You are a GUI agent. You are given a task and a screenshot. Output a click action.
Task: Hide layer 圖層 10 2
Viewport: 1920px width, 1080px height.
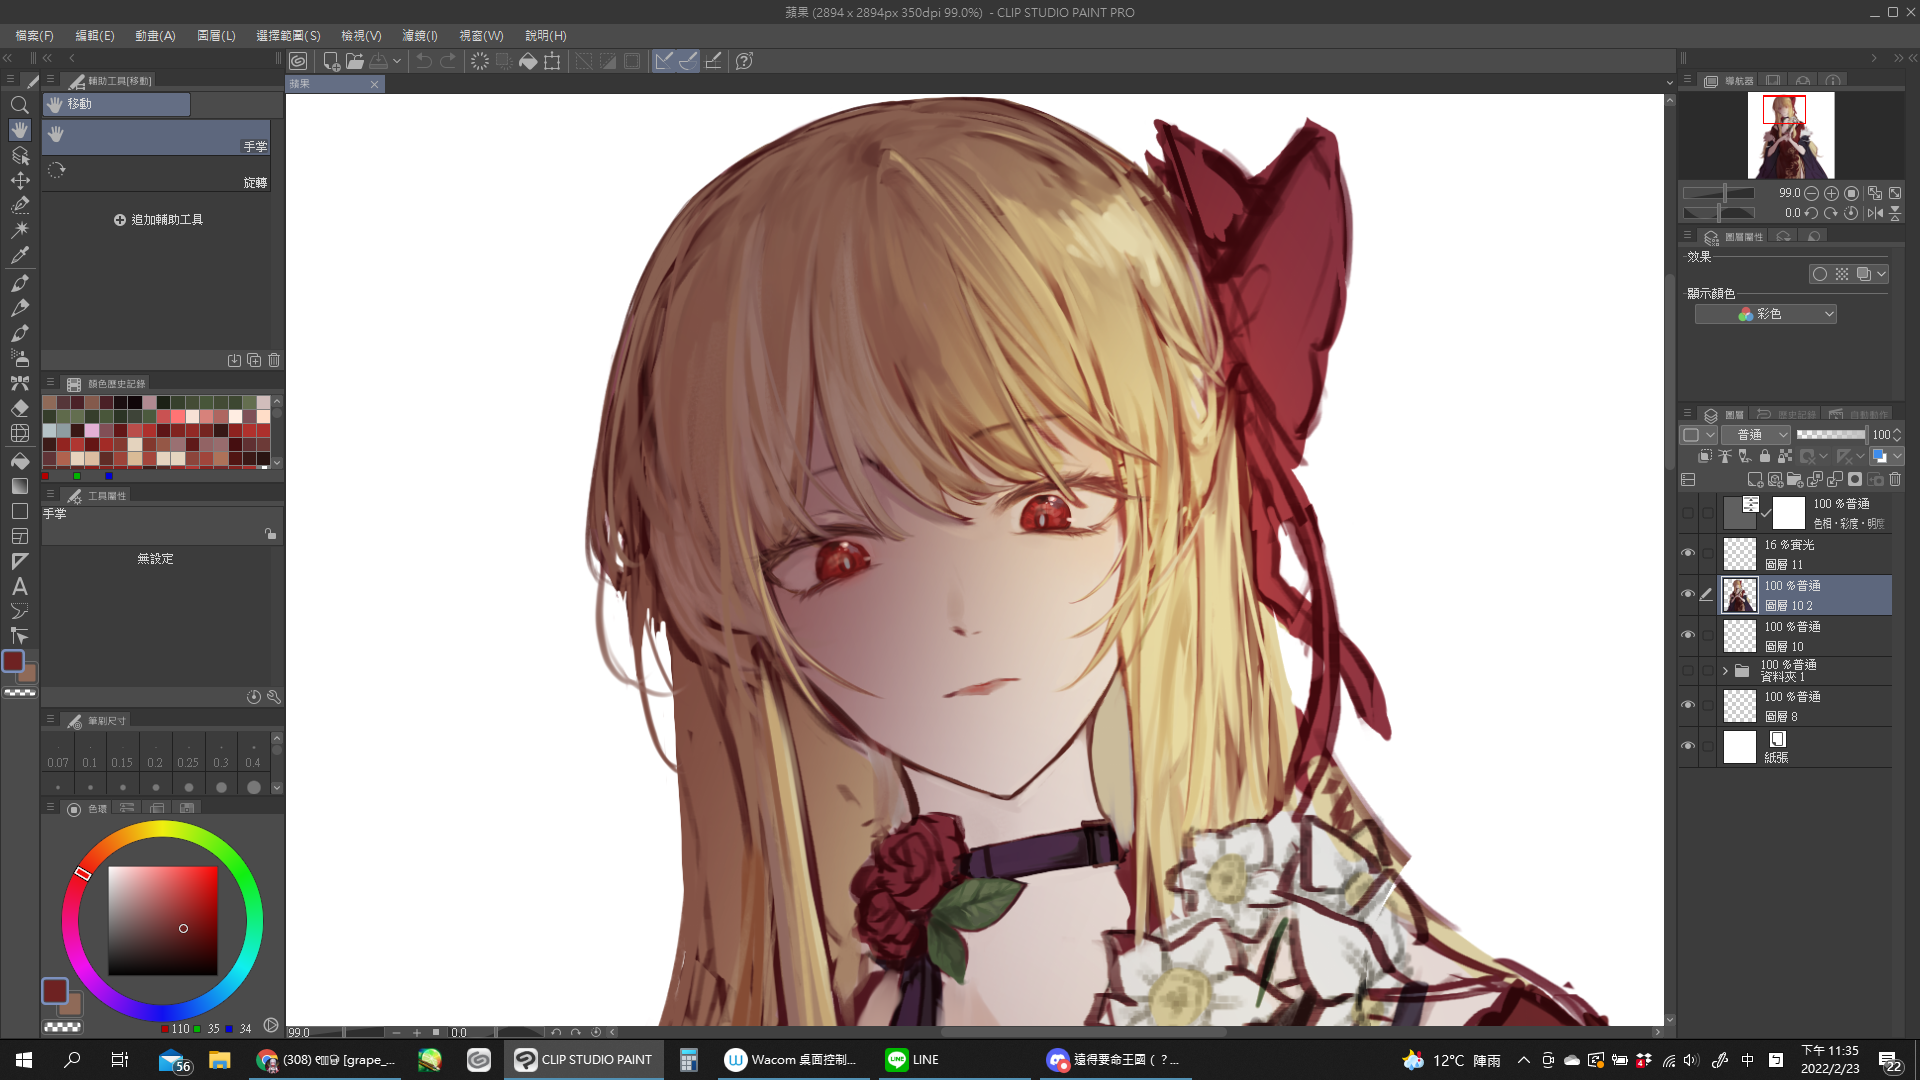click(x=1688, y=594)
